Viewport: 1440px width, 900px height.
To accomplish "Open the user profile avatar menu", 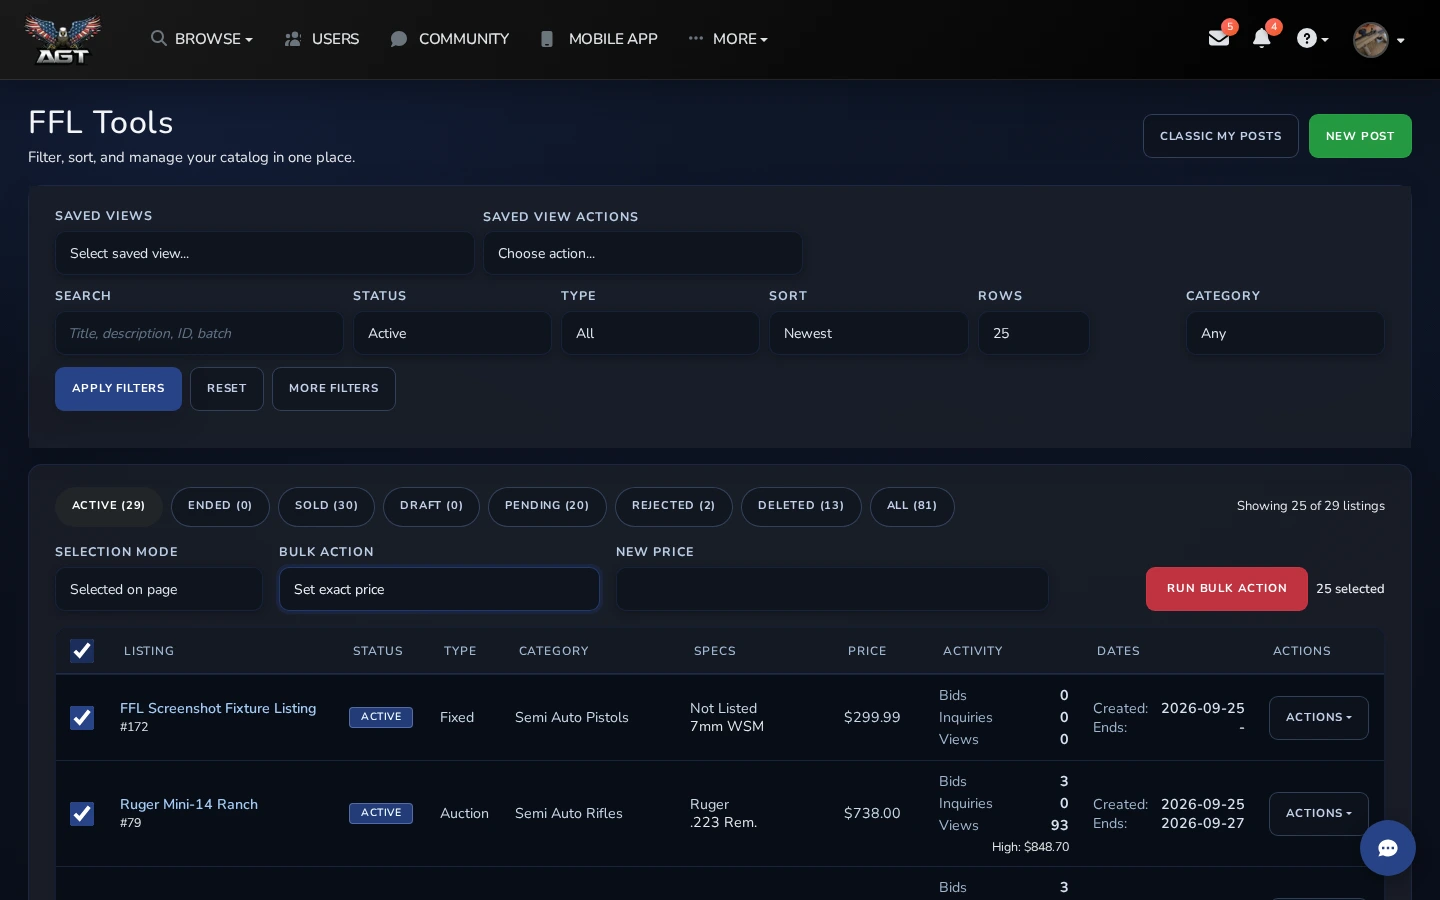I will click(1378, 40).
